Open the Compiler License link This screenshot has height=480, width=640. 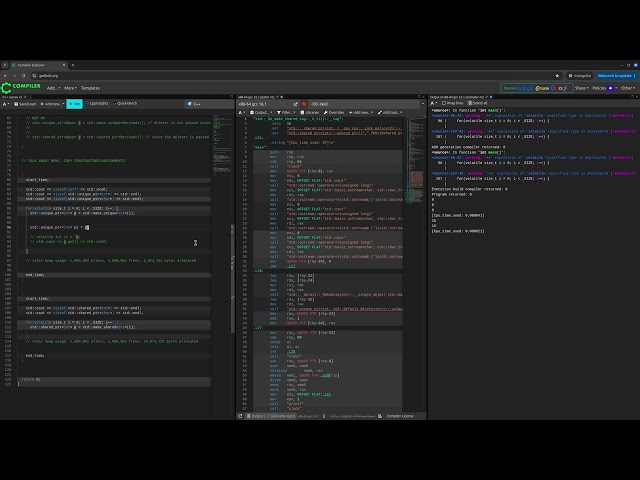400,416
